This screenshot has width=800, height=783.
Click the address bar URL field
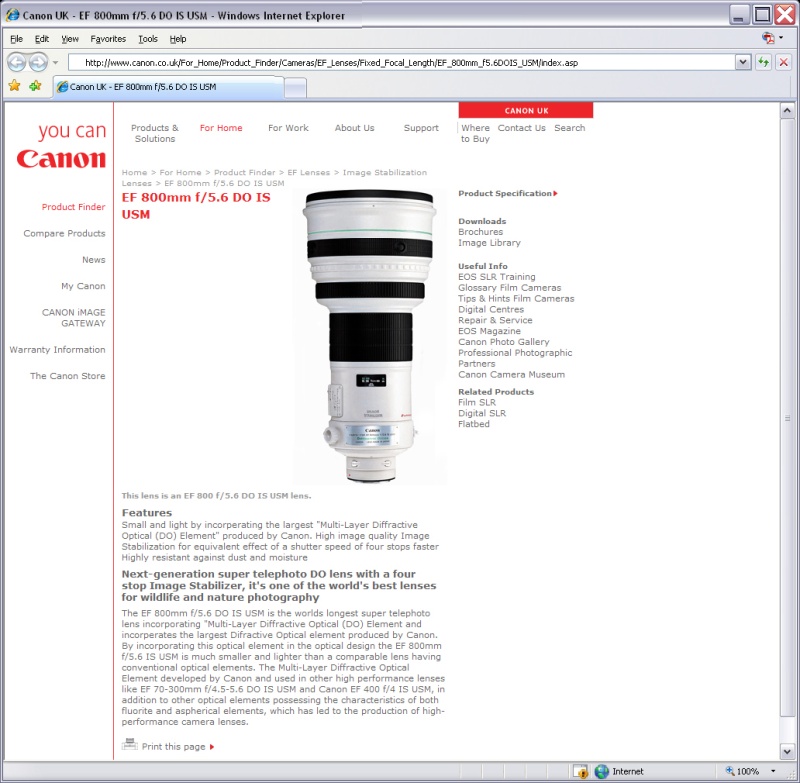pyautogui.click(x=400, y=62)
